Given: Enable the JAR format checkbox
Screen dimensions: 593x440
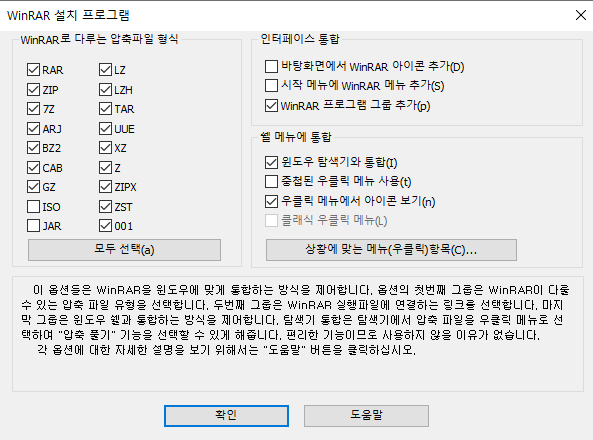Looking at the screenshot, I should 33,226.
